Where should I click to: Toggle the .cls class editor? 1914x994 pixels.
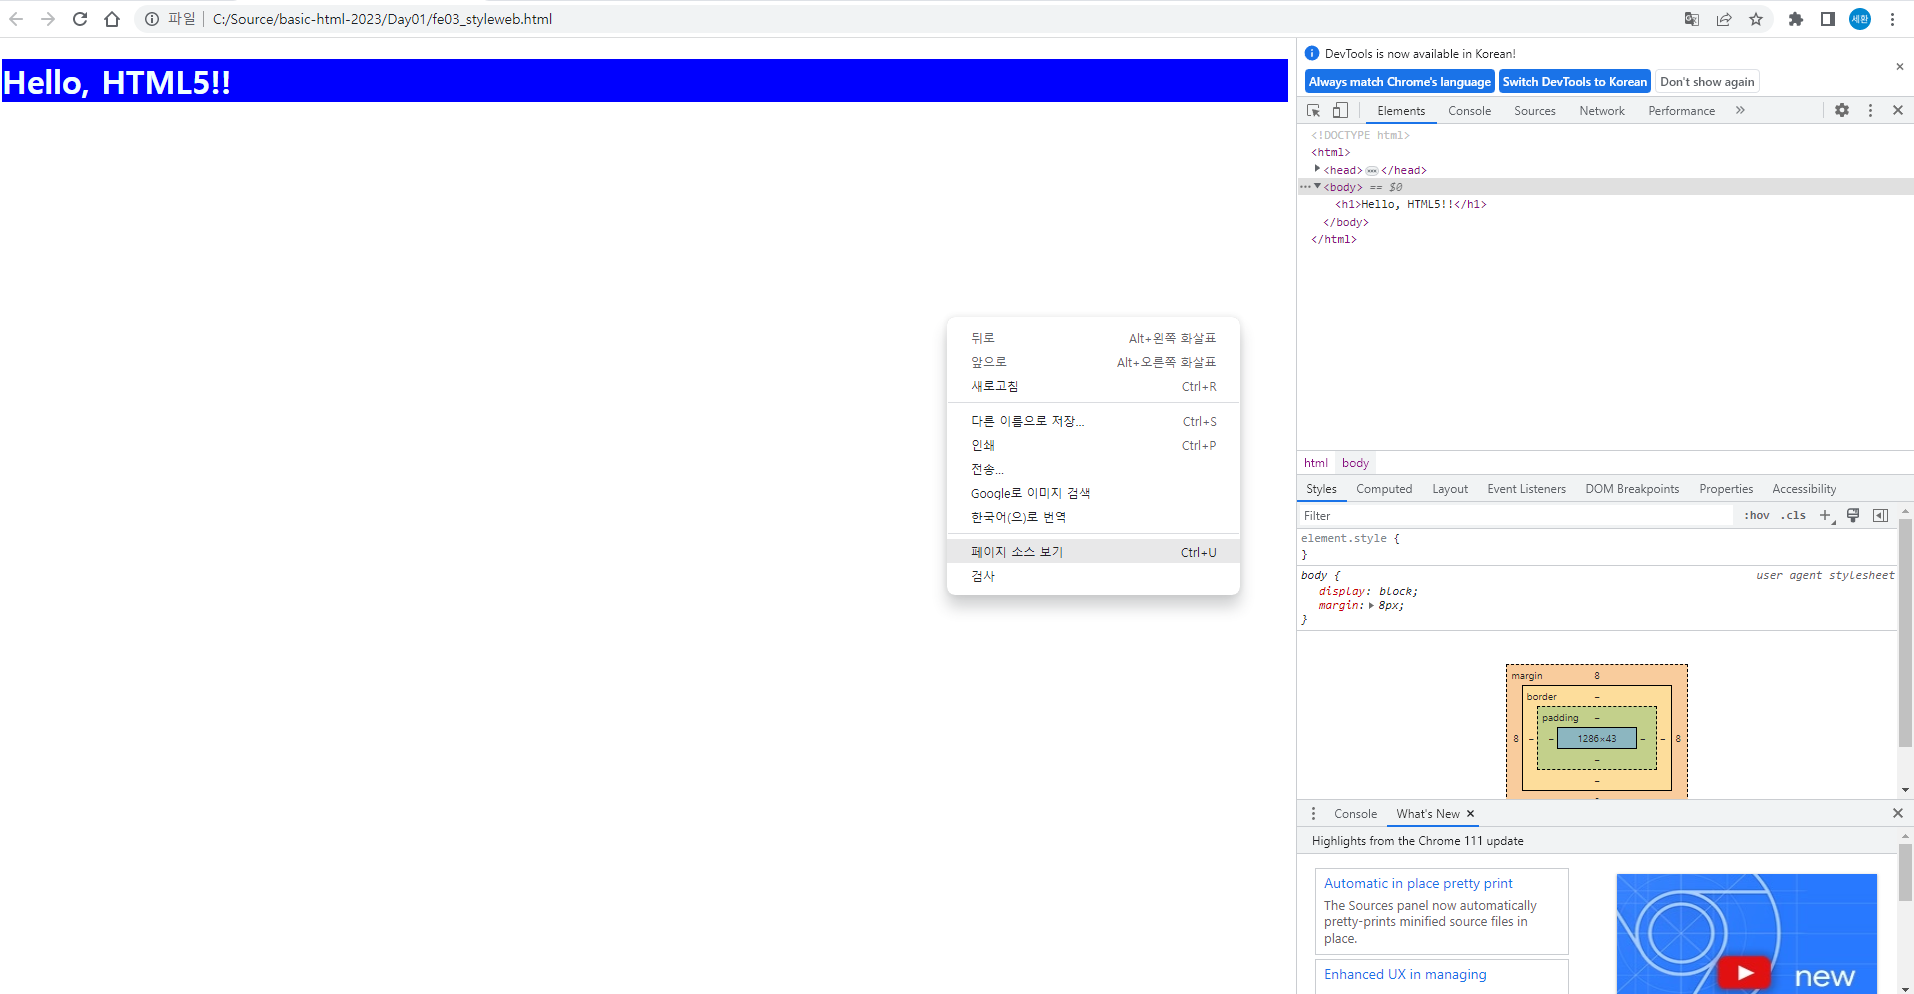click(1794, 516)
